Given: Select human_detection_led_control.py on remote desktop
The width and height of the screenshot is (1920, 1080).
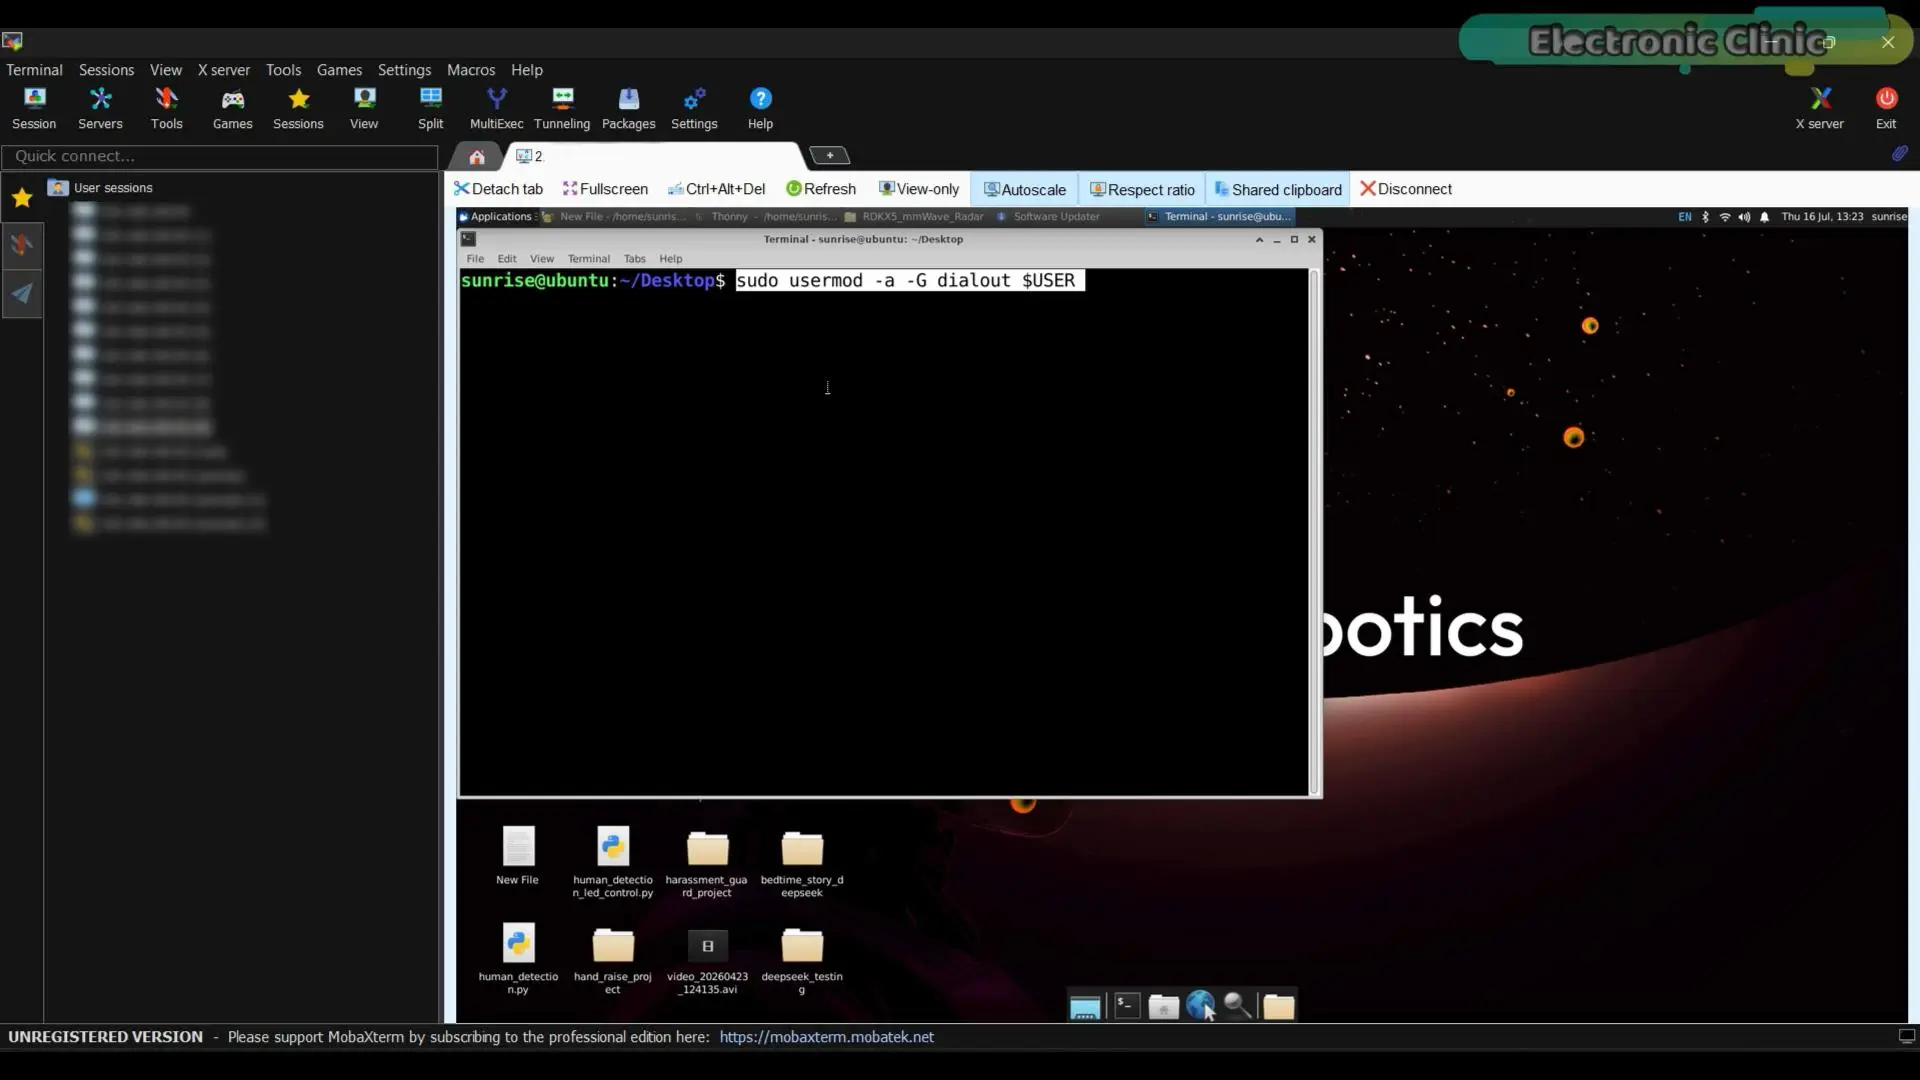Looking at the screenshot, I should click(613, 862).
